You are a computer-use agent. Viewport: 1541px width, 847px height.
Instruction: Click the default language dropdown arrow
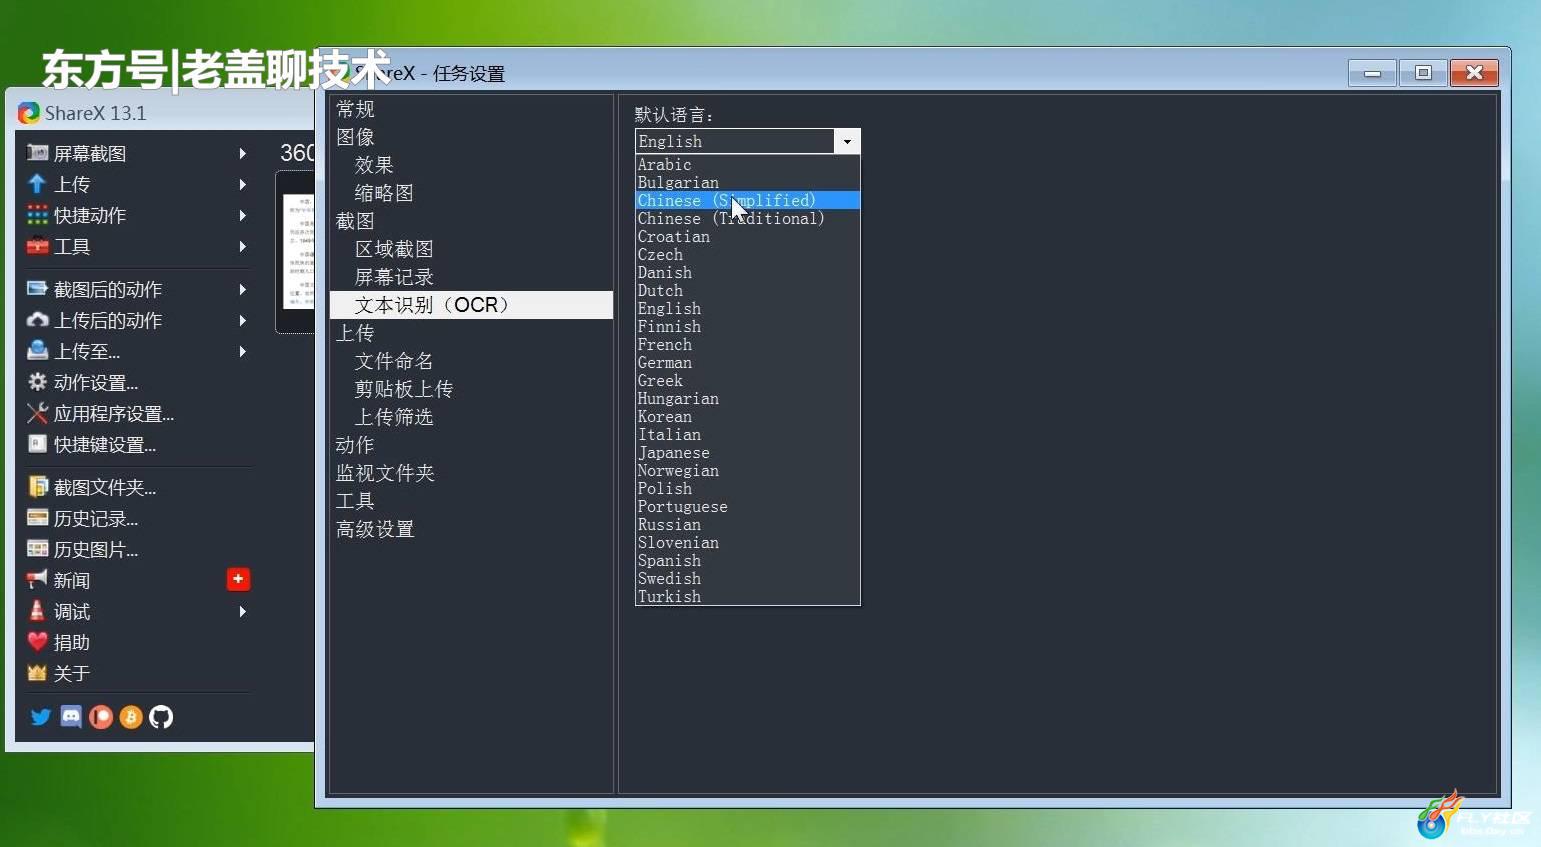[847, 141]
